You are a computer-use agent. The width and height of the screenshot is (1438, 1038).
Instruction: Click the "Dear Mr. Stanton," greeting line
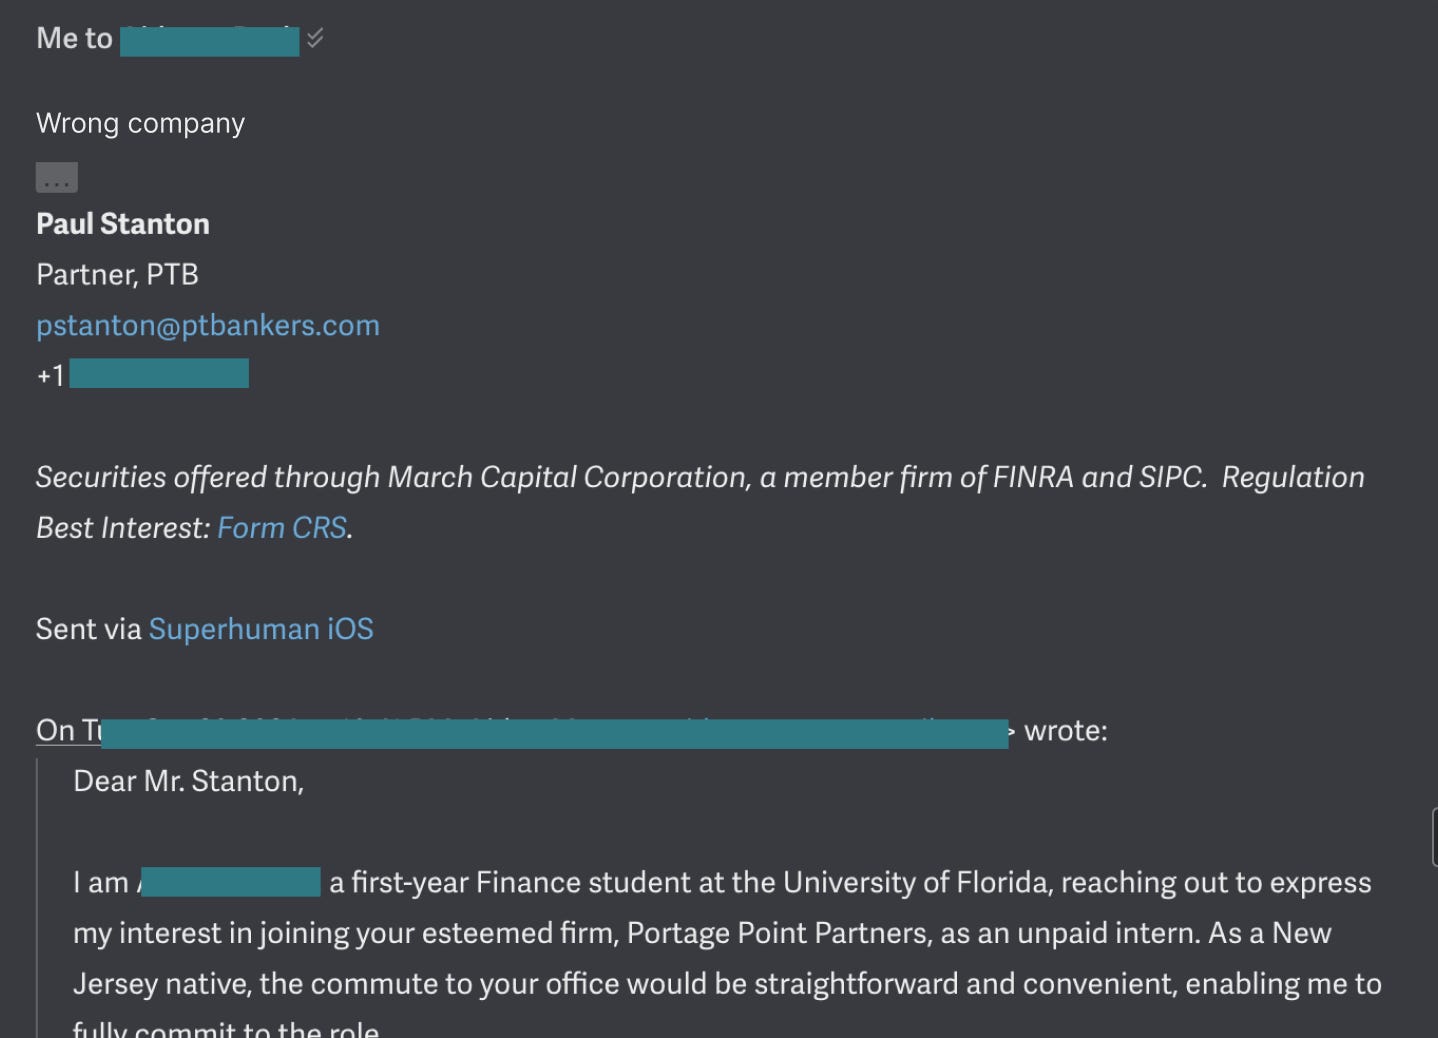tap(188, 781)
